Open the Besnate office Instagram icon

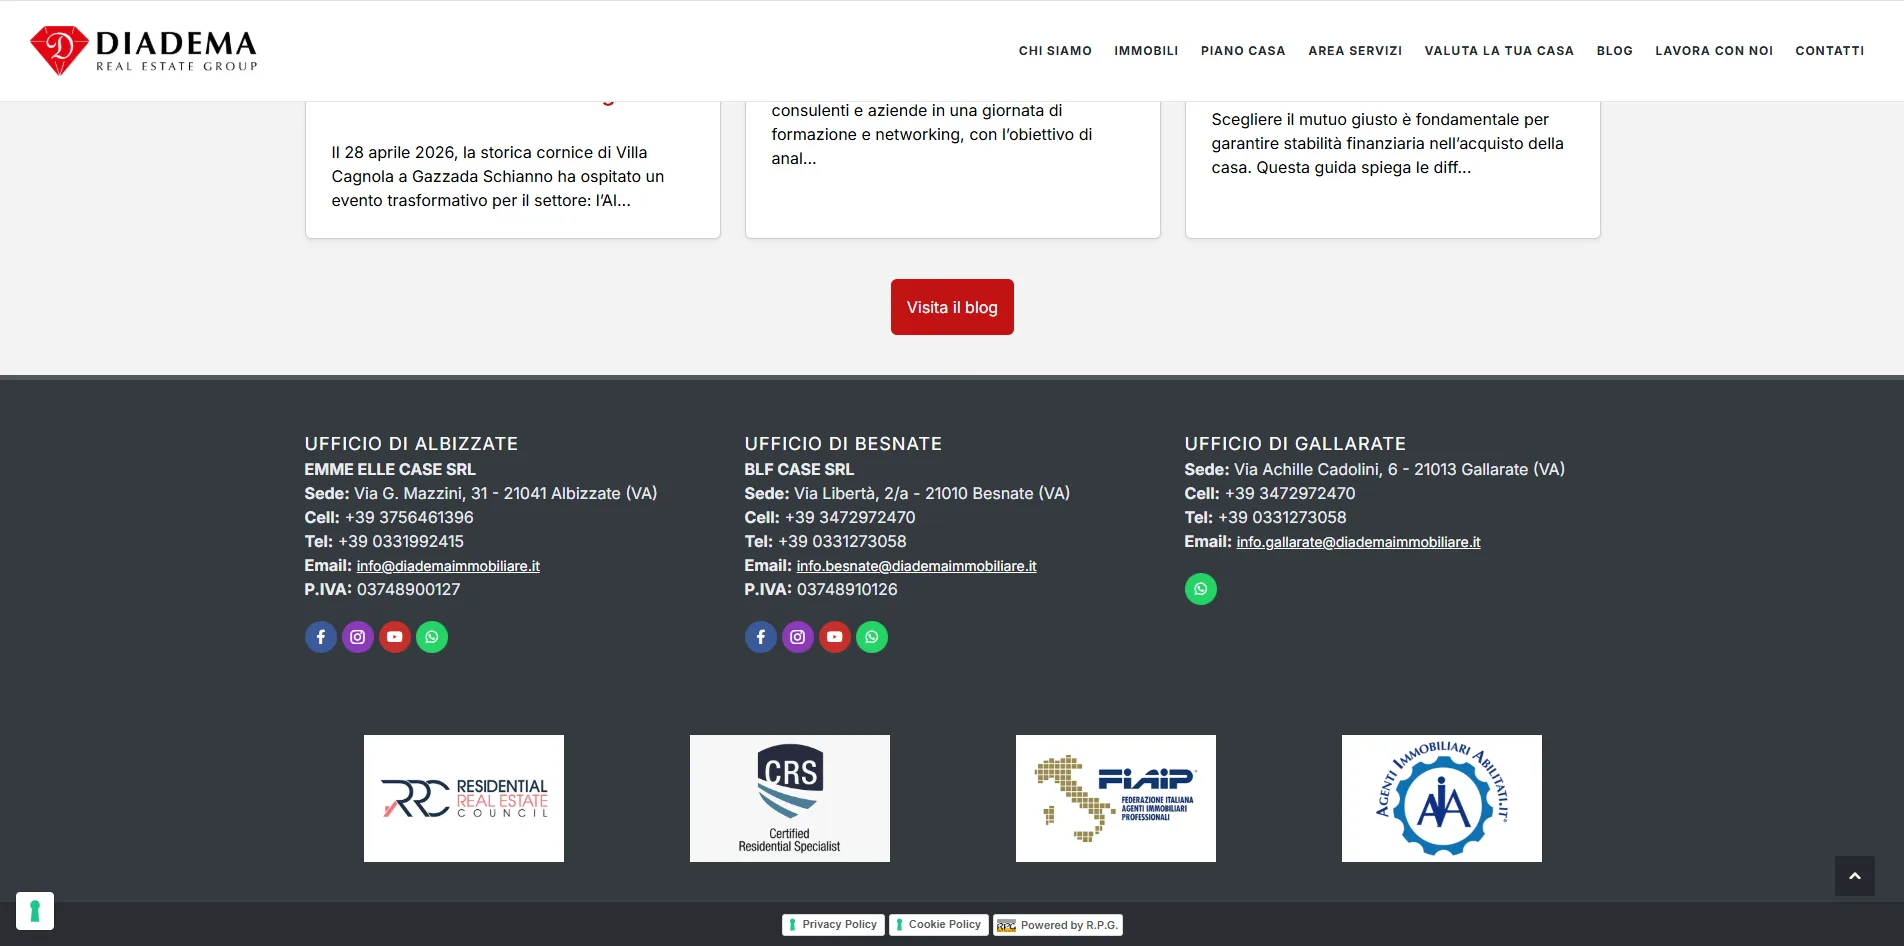(798, 637)
